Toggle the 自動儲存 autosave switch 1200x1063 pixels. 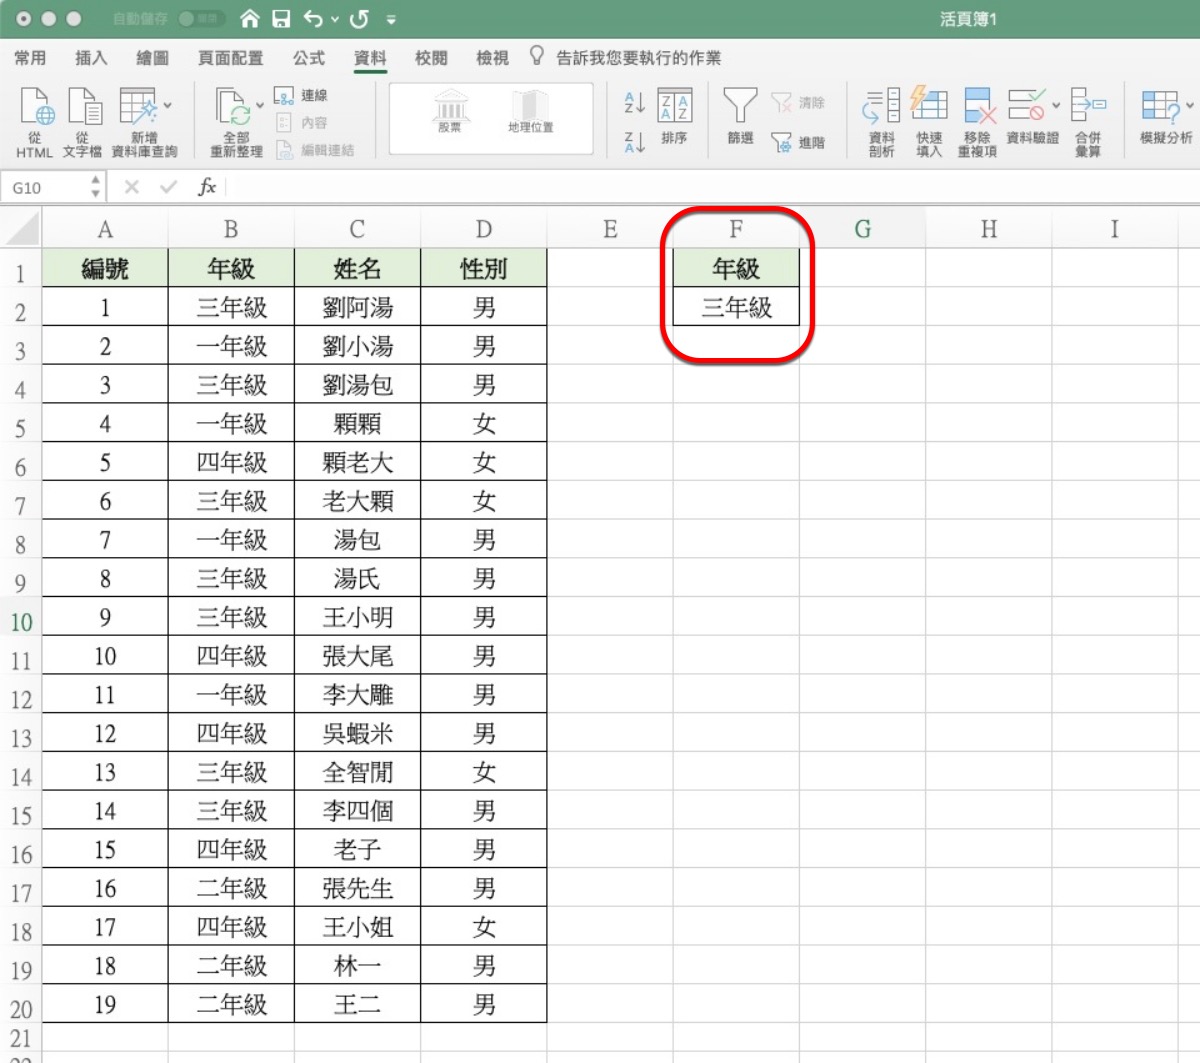pyautogui.click(x=199, y=19)
